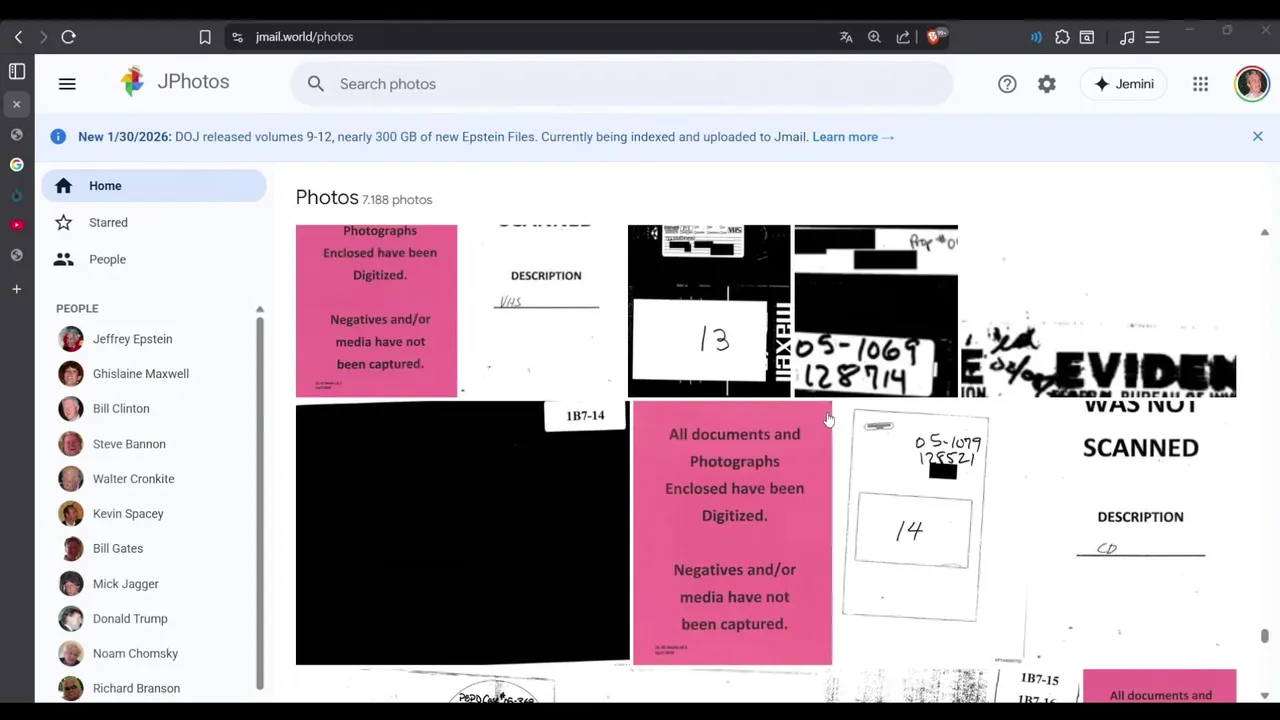Open the number 14 envelope photo

point(931,533)
